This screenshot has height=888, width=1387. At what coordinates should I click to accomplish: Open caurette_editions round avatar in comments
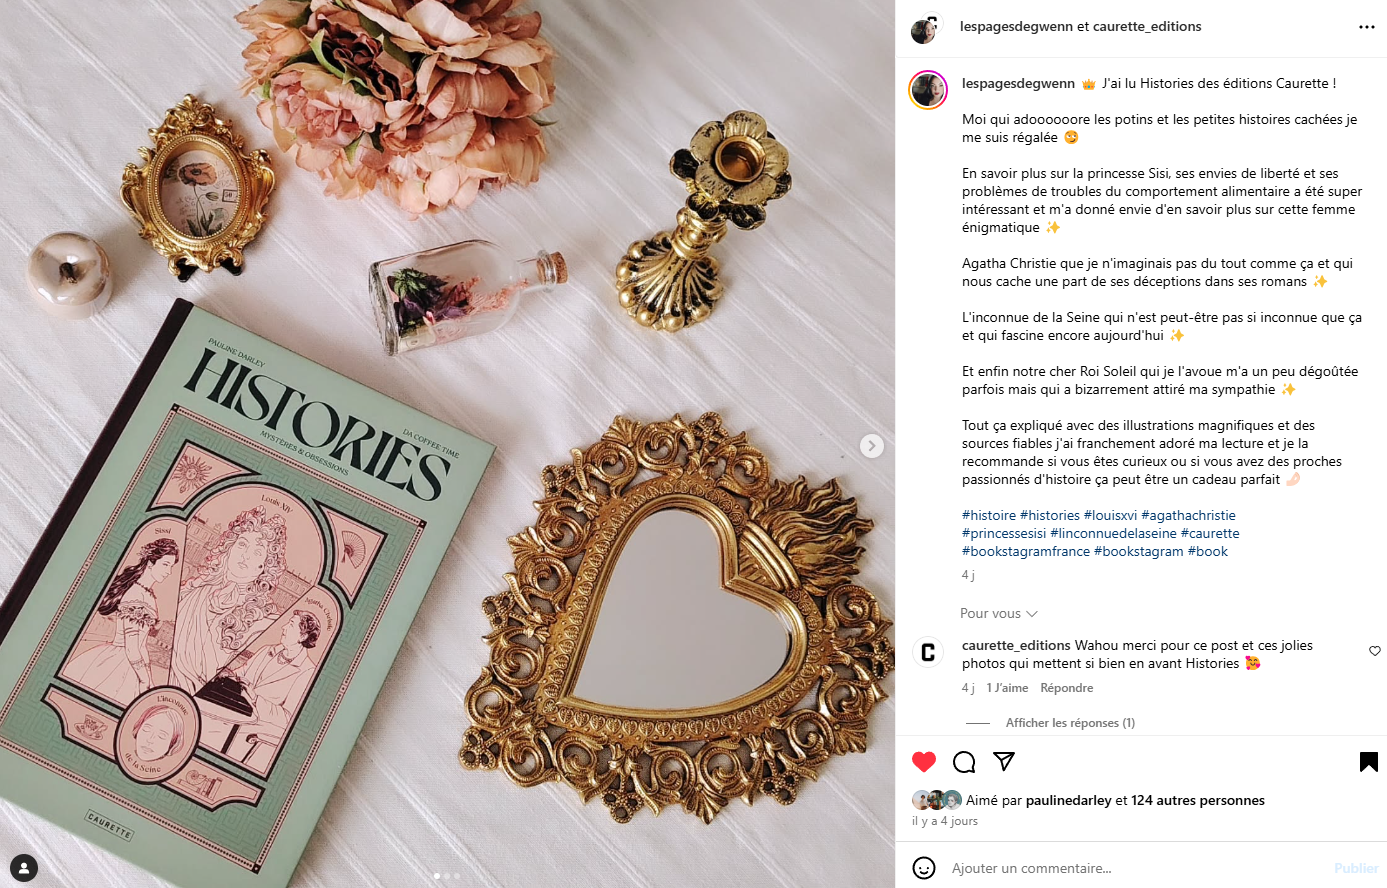[x=928, y=652]
